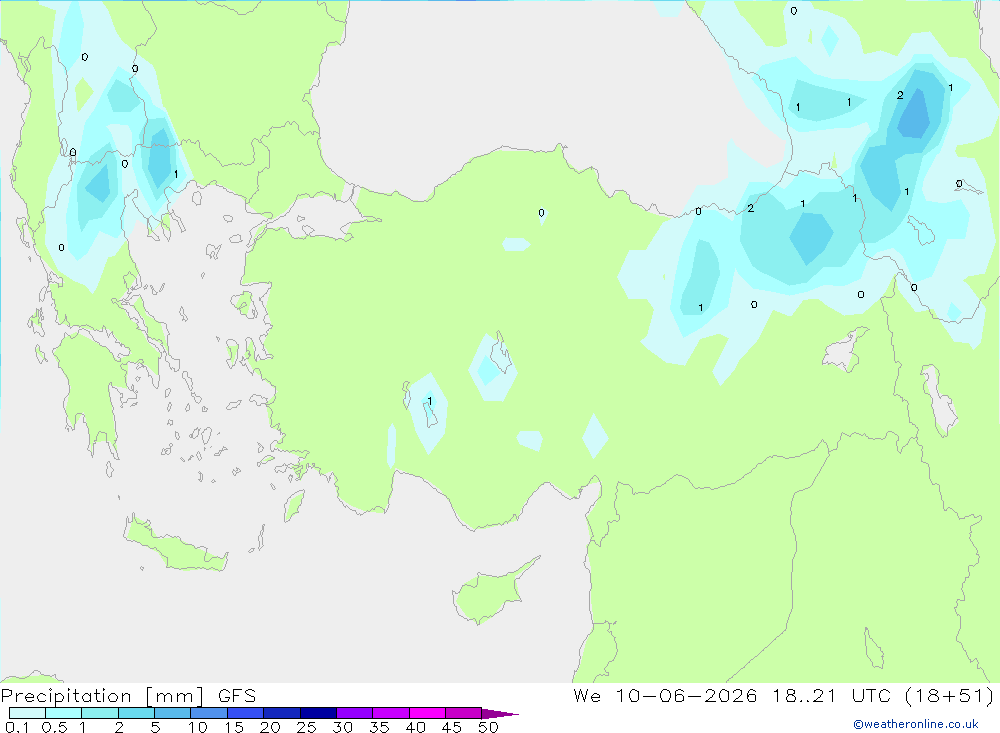Click the '10' legend scale label
Viewport: 1000px width, 733px height.
198,727
